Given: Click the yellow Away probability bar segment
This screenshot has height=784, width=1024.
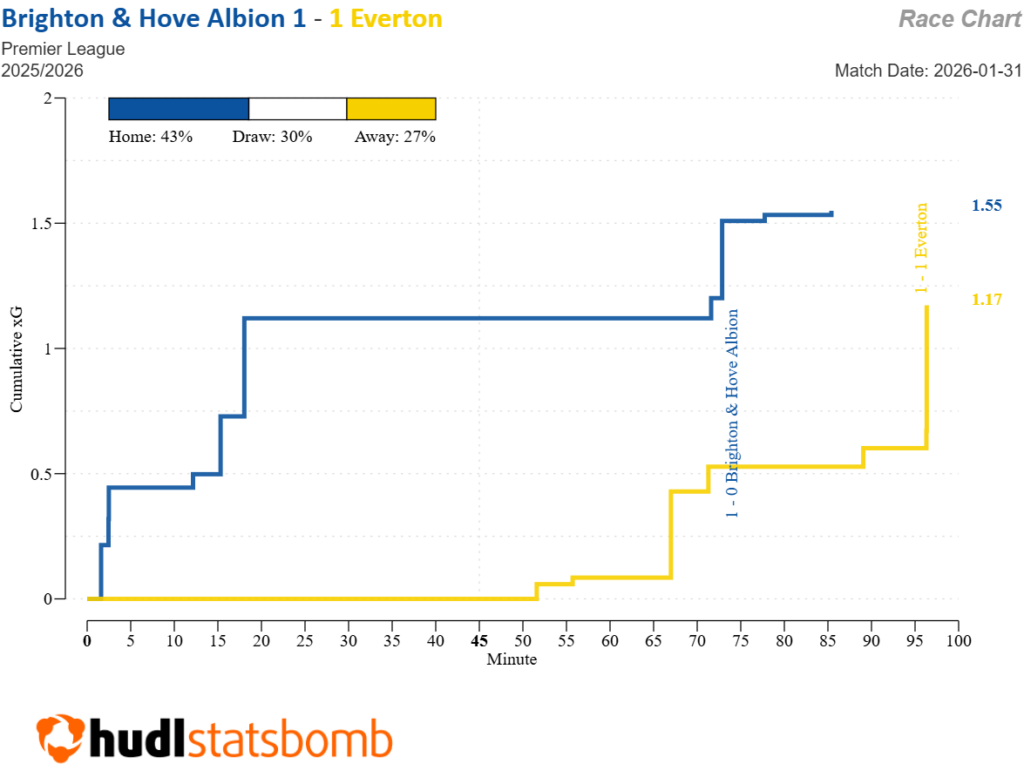Looking at the screenshot, I should (x=391, y=109).
